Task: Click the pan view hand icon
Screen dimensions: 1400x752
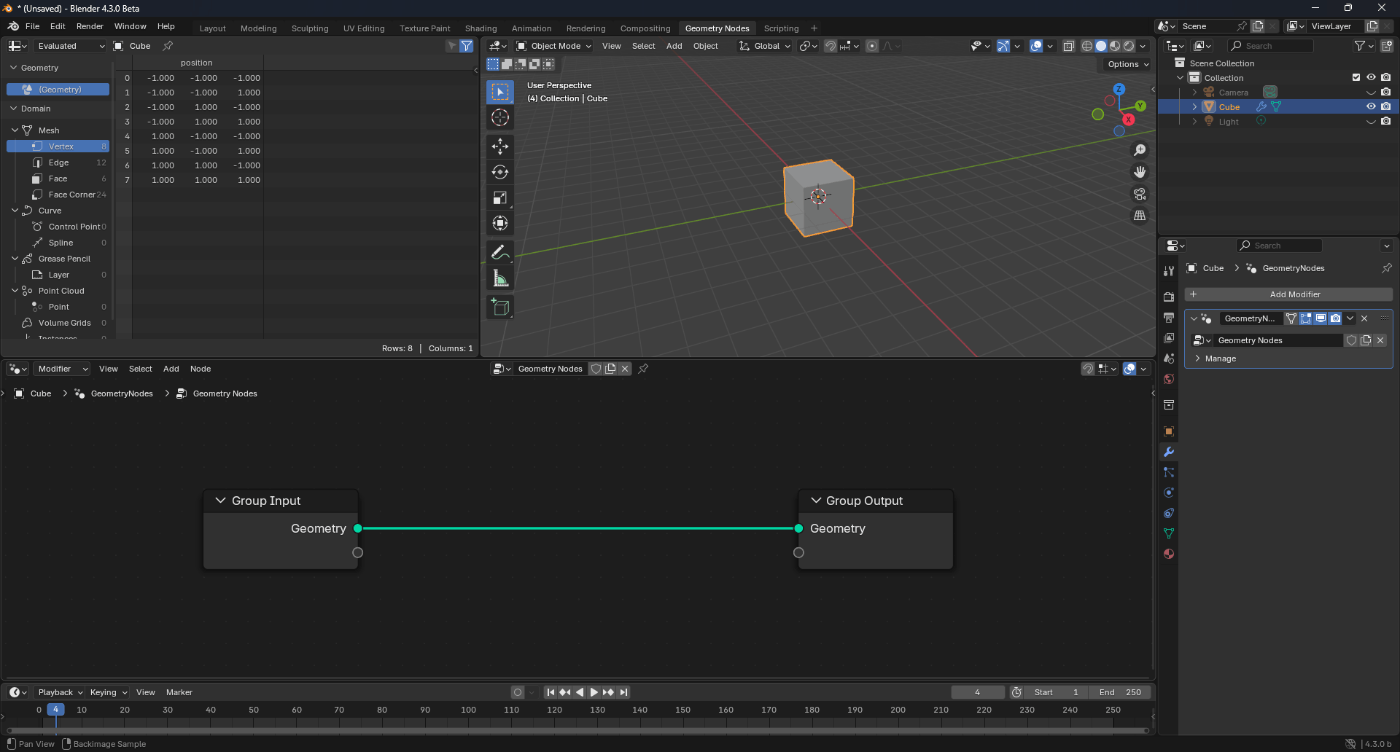Action: [1140, 172]
